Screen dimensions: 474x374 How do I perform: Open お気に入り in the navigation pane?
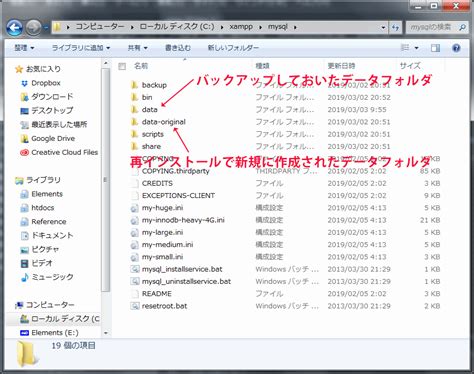click(43, 69)
